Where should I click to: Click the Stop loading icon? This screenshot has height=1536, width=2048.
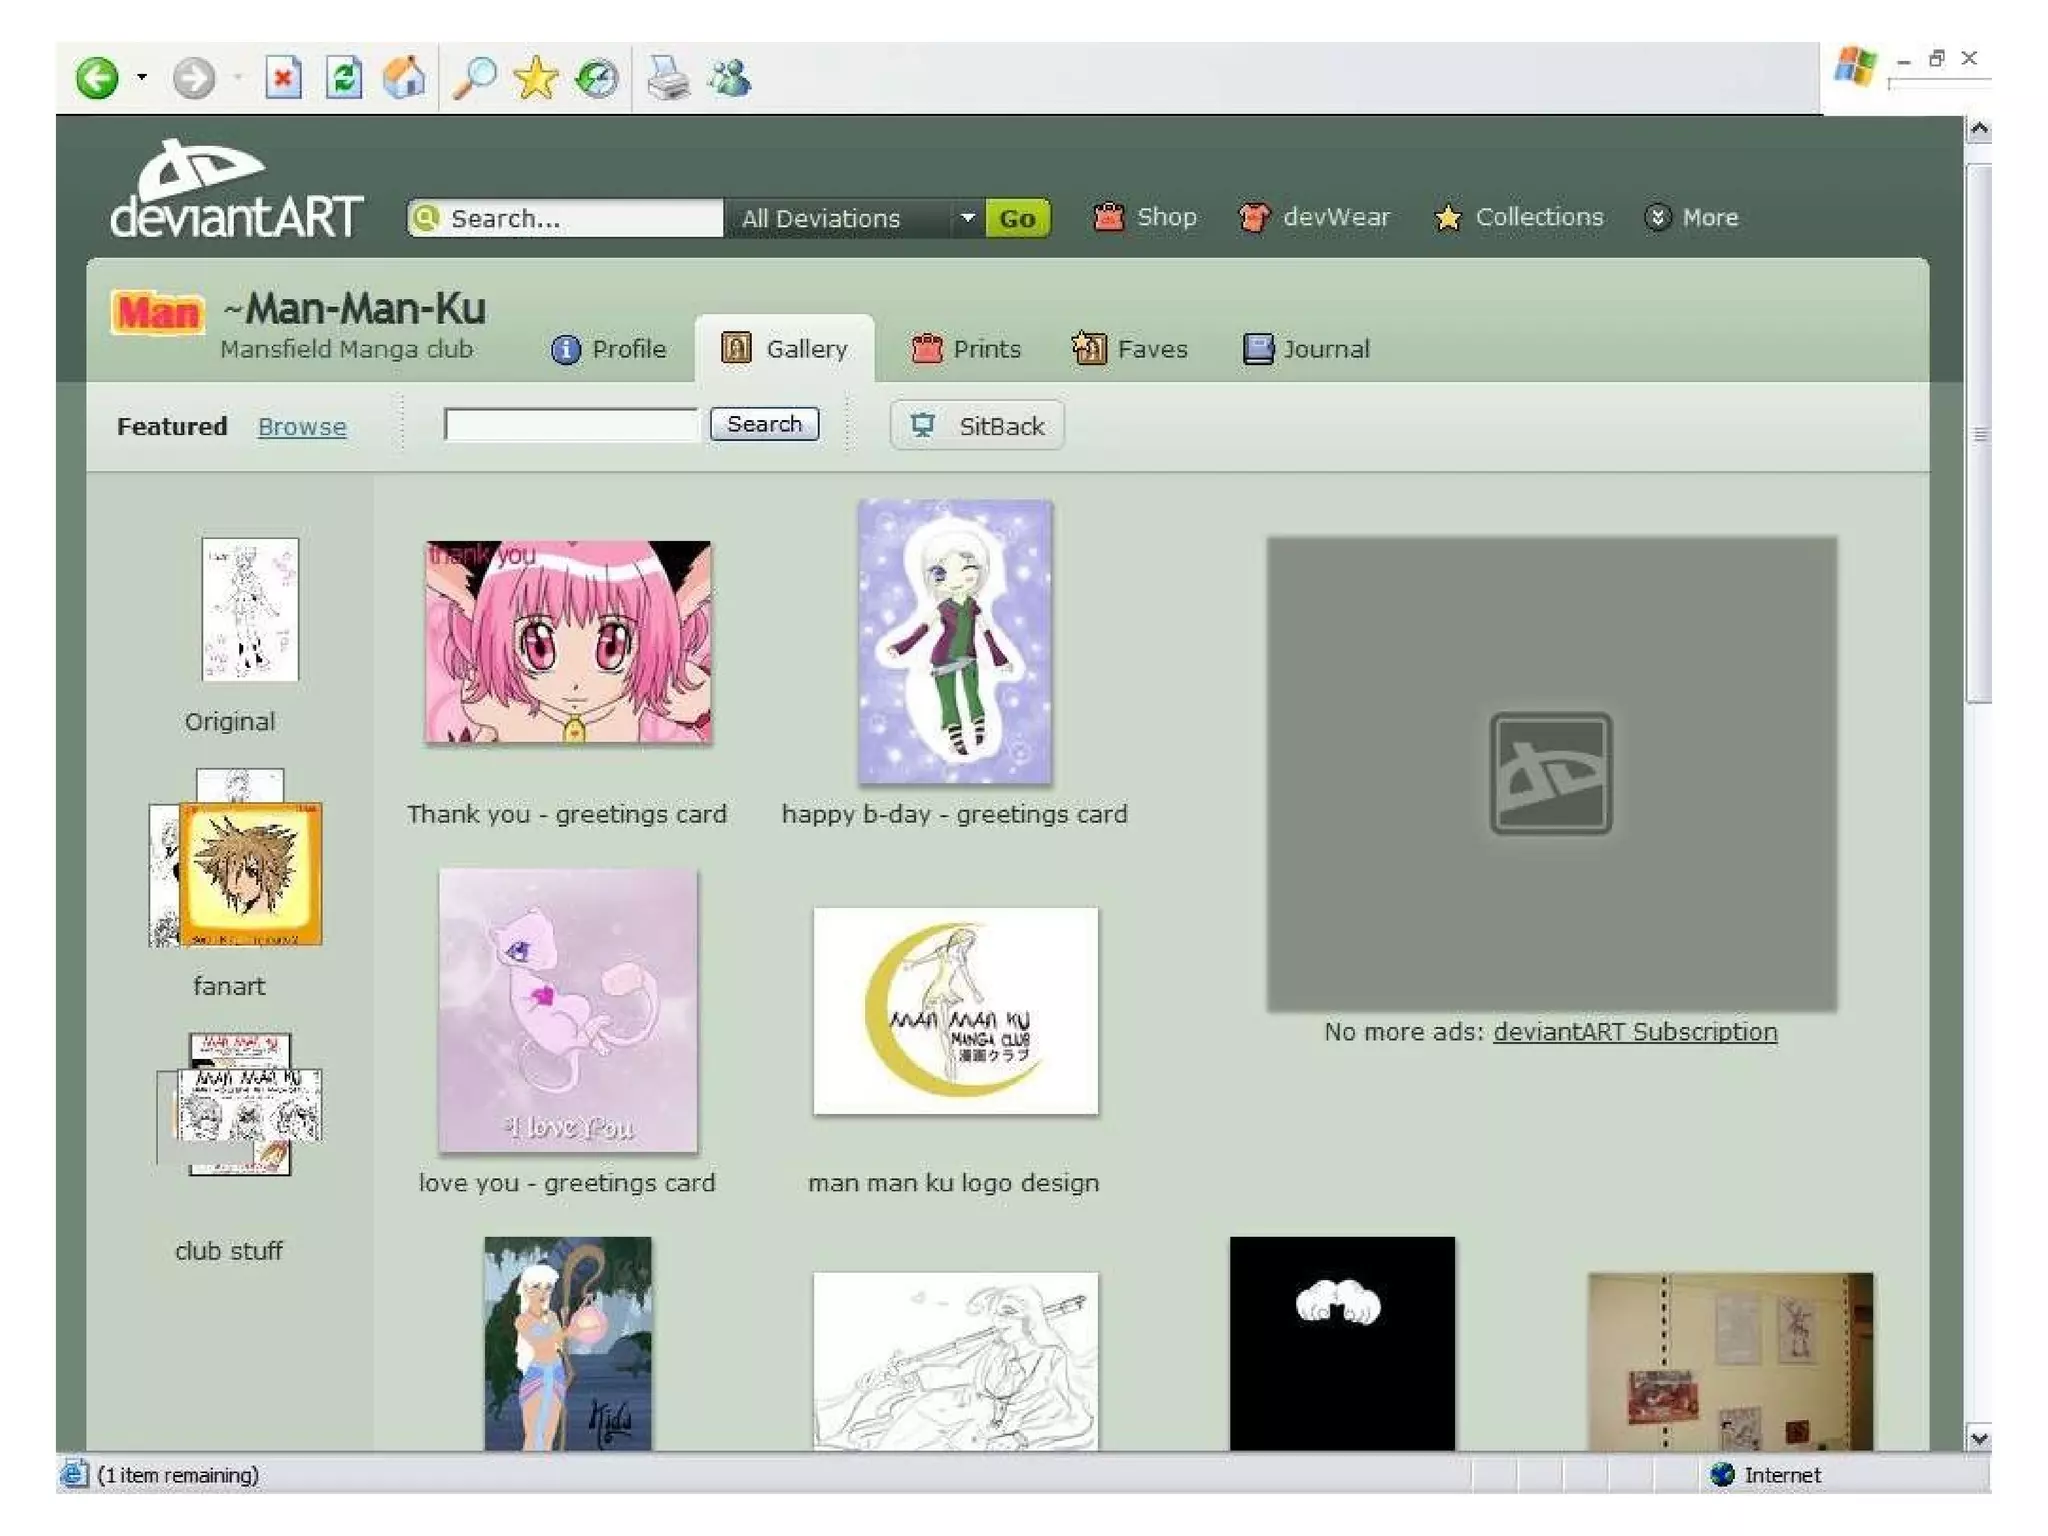point(283,78)
